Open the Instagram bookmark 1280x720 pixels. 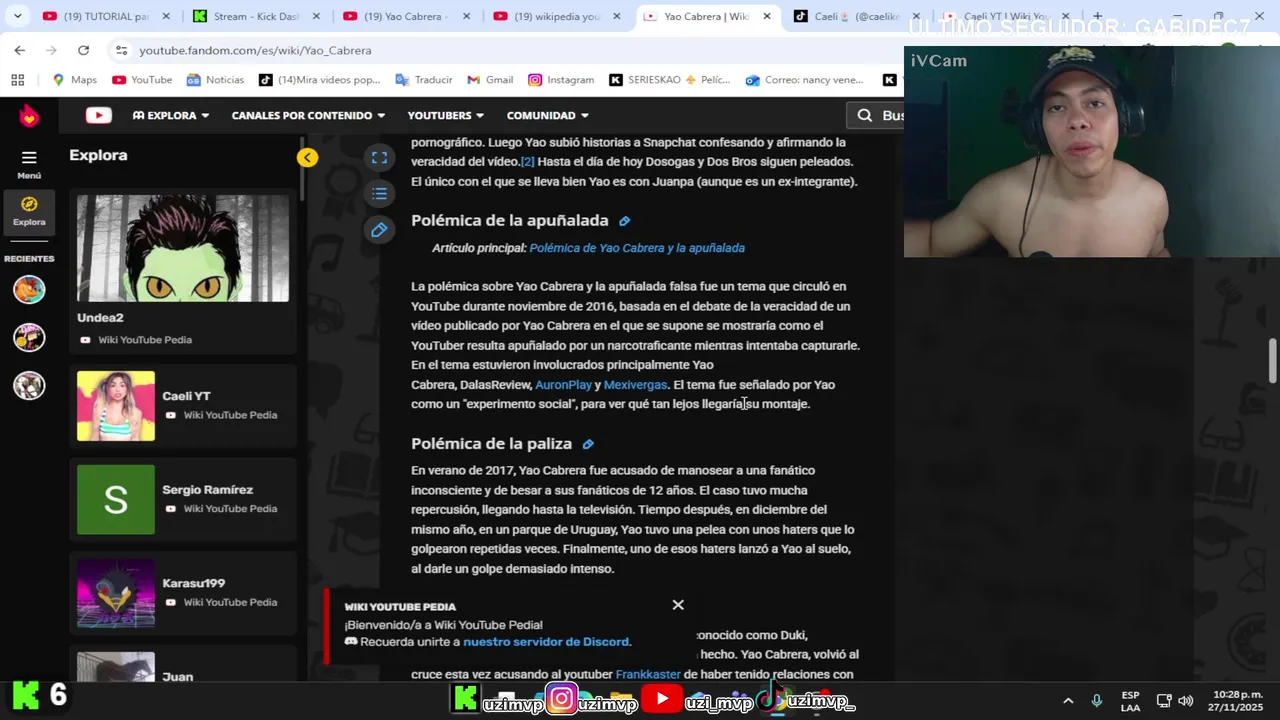[x=561, y=80]
